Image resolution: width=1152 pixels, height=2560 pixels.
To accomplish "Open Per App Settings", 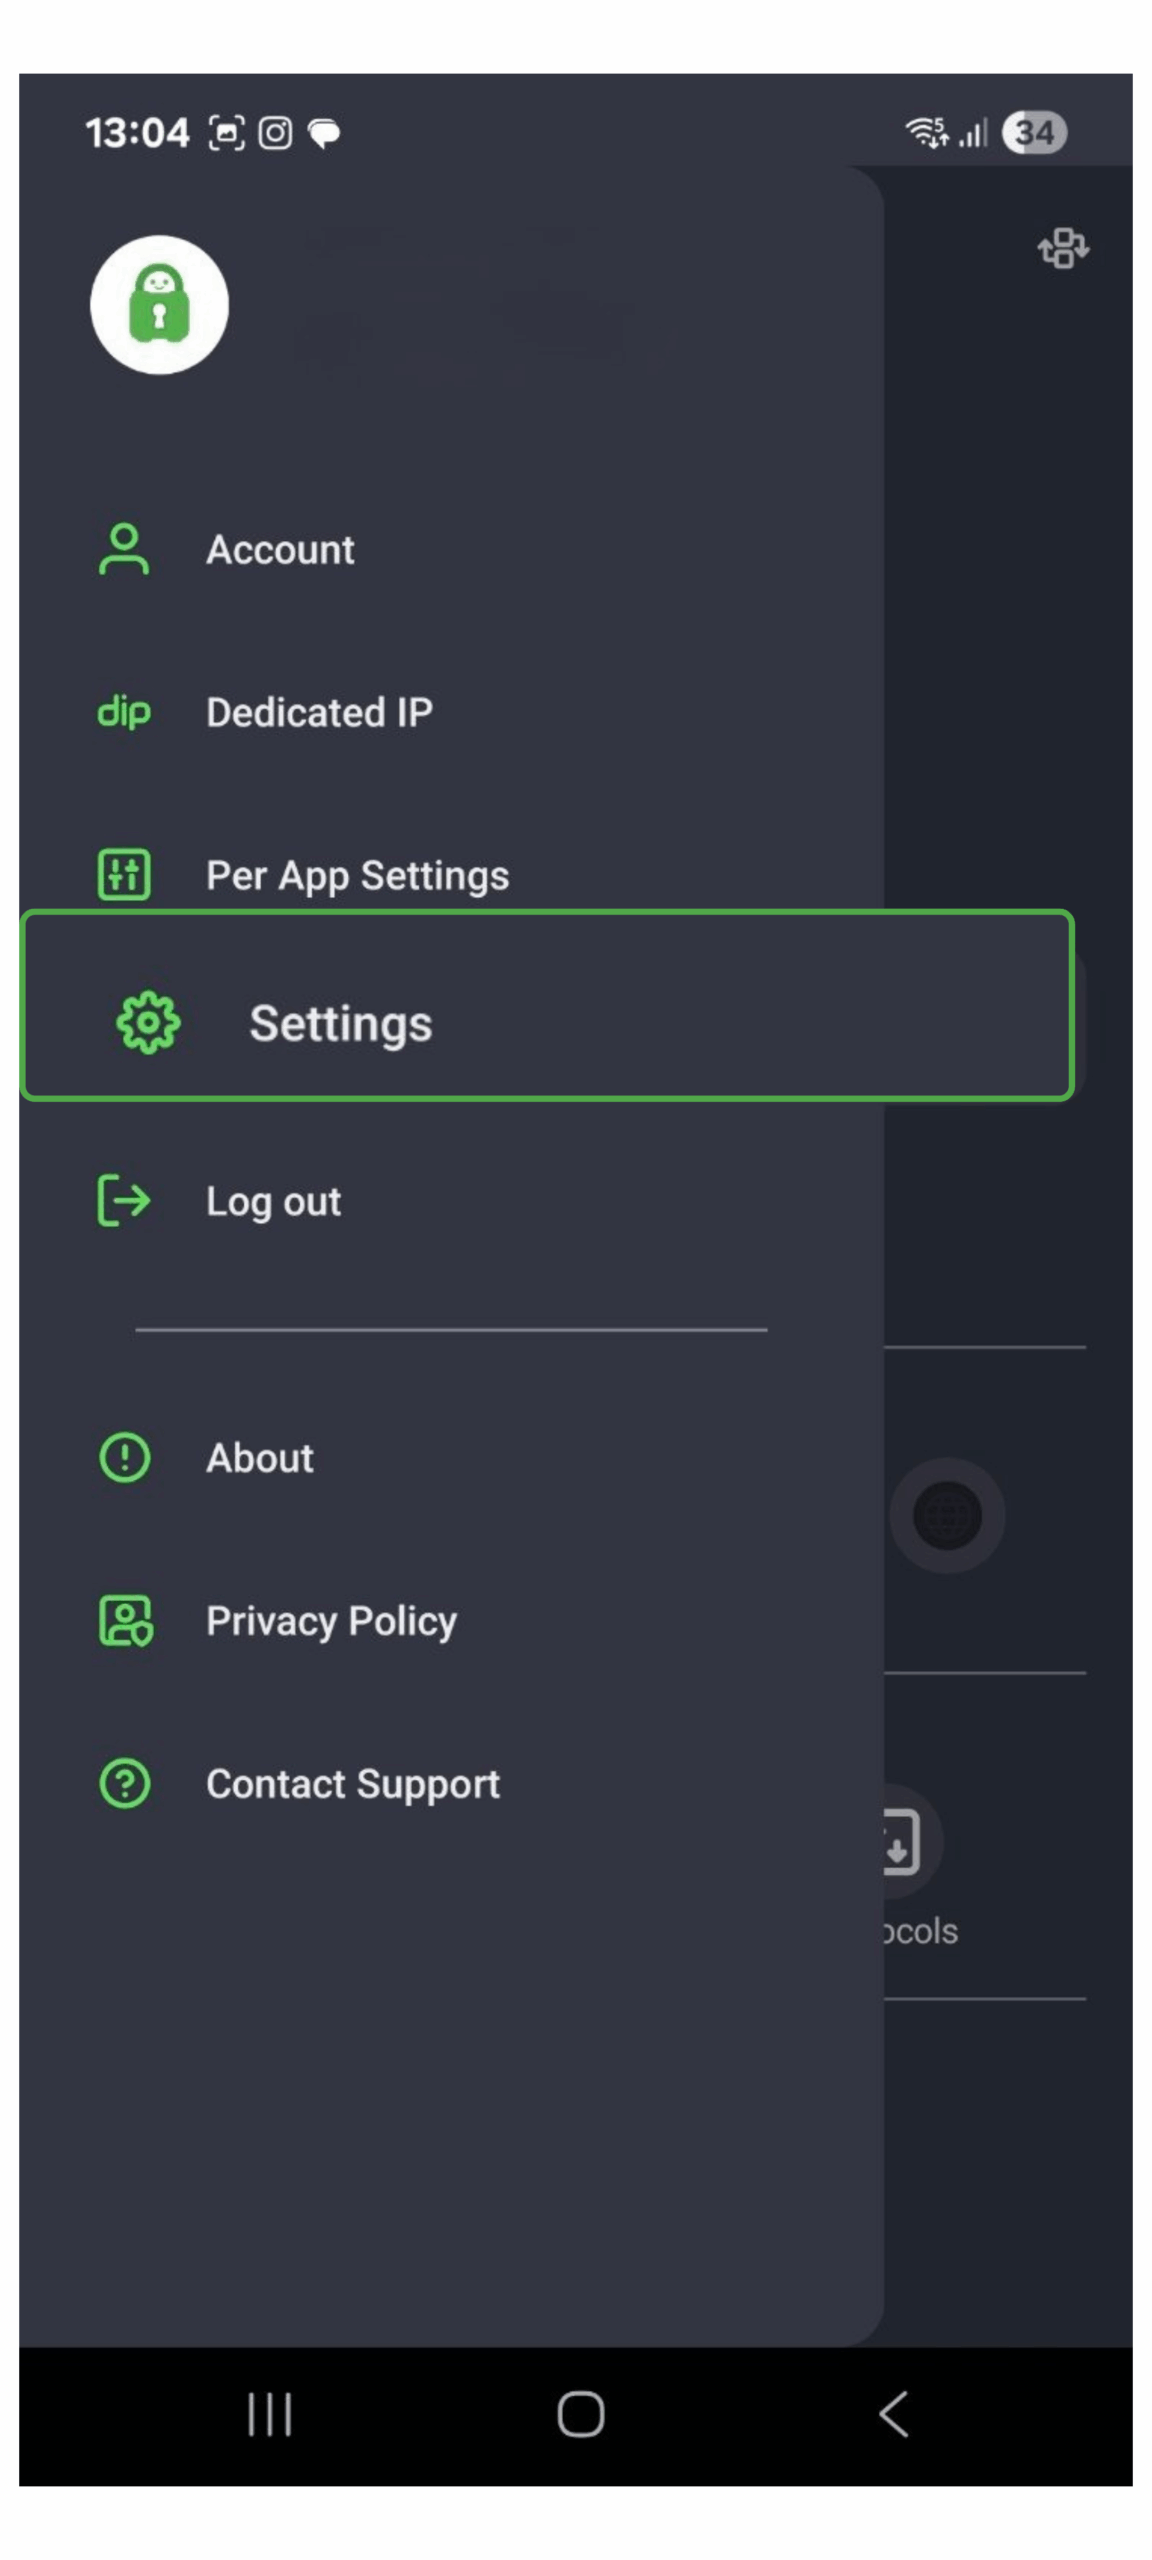I will [x=357, y=876].
